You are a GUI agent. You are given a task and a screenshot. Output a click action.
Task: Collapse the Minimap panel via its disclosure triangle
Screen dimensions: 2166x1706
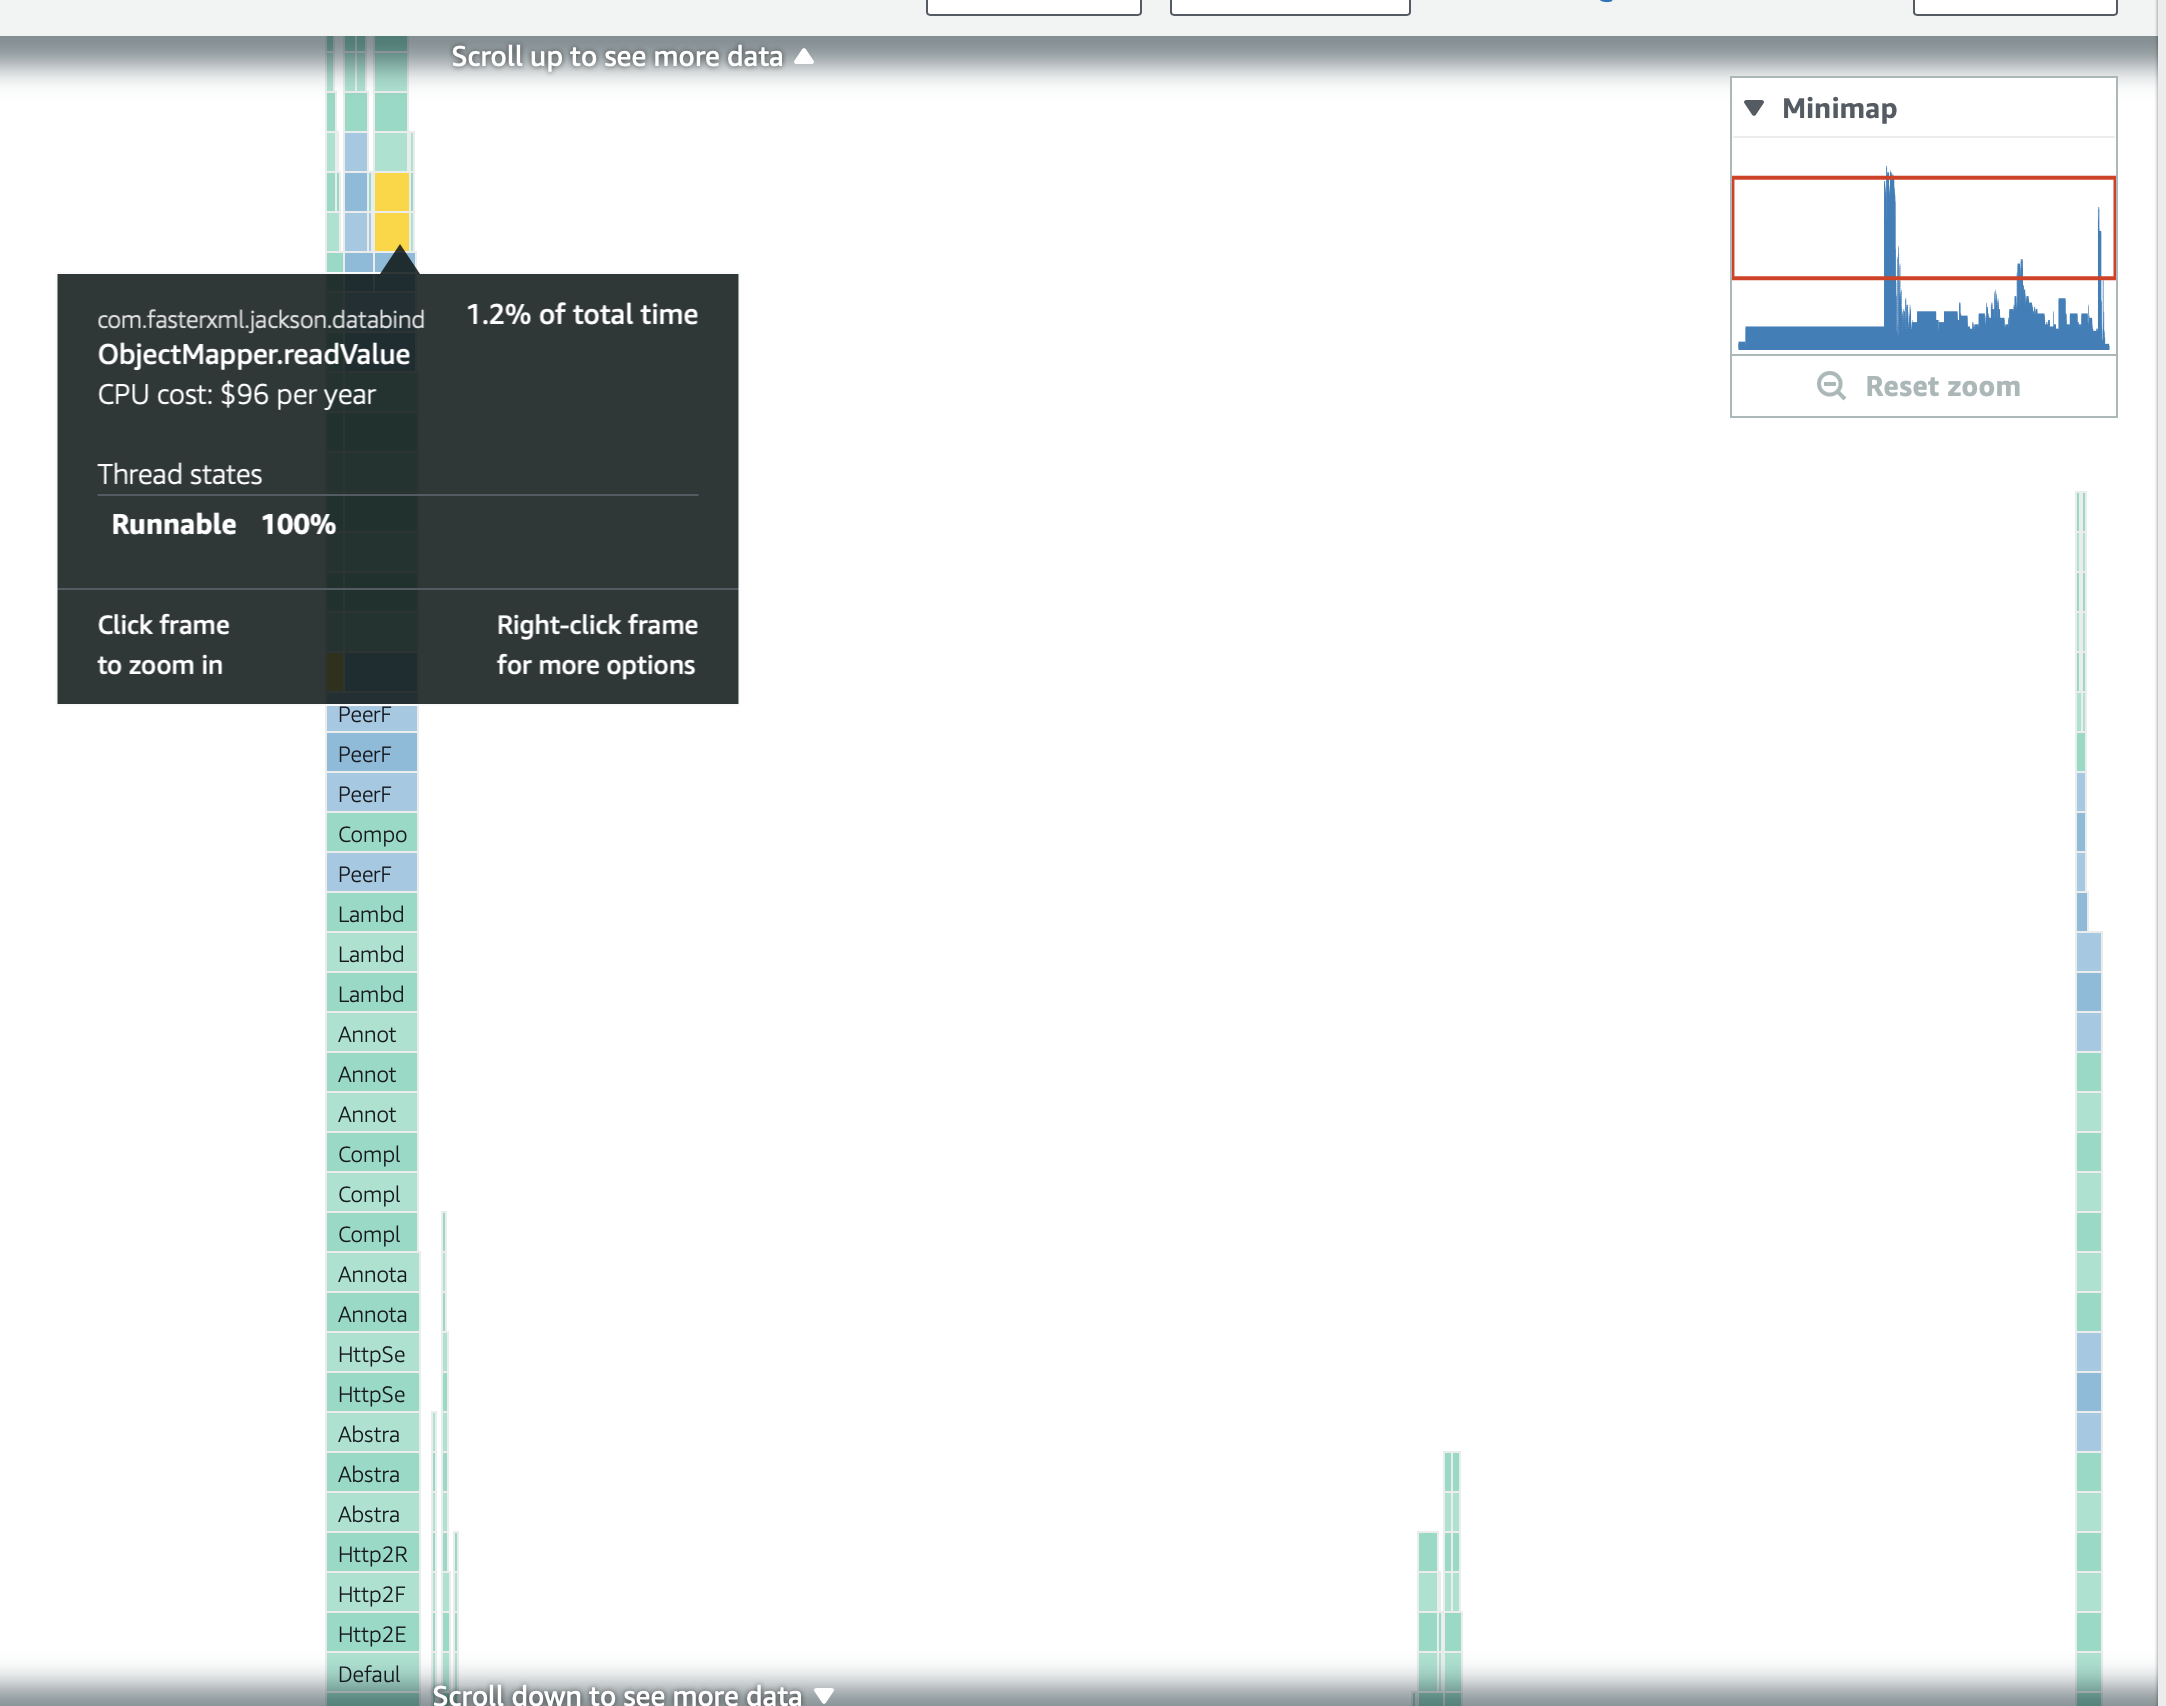(1755, 108)
